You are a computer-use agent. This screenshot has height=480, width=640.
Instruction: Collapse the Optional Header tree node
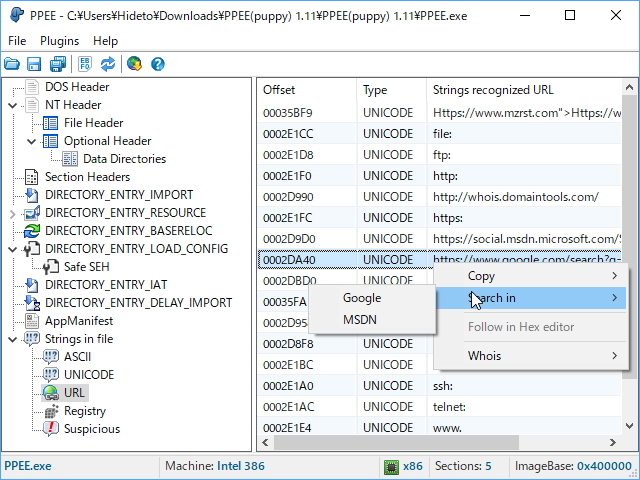[32, 141]
